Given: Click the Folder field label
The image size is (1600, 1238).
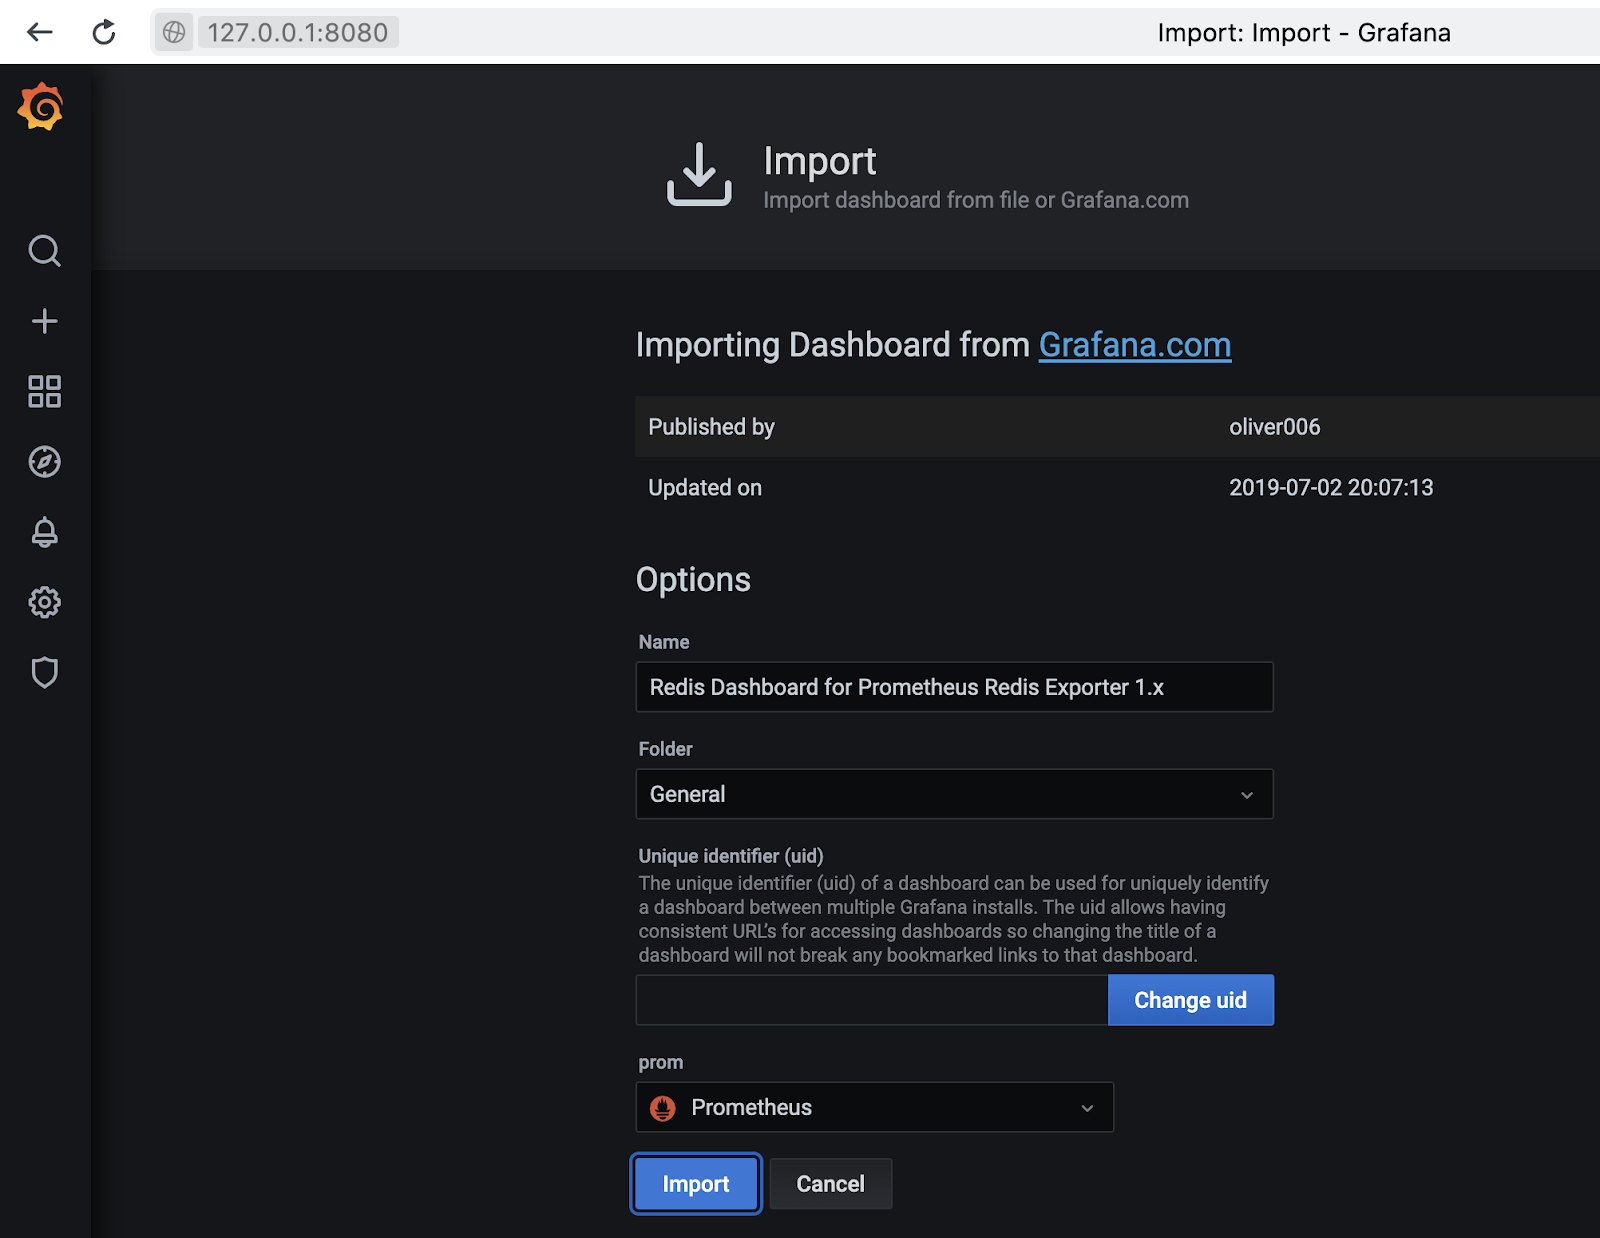Looking at the screenshot, I should (x=665, y=749).
